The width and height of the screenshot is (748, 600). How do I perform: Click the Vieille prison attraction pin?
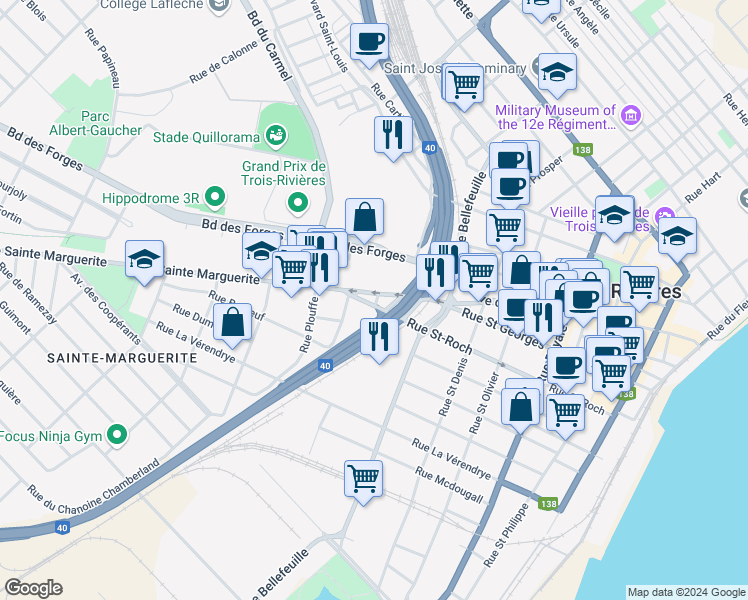(665, 217)
